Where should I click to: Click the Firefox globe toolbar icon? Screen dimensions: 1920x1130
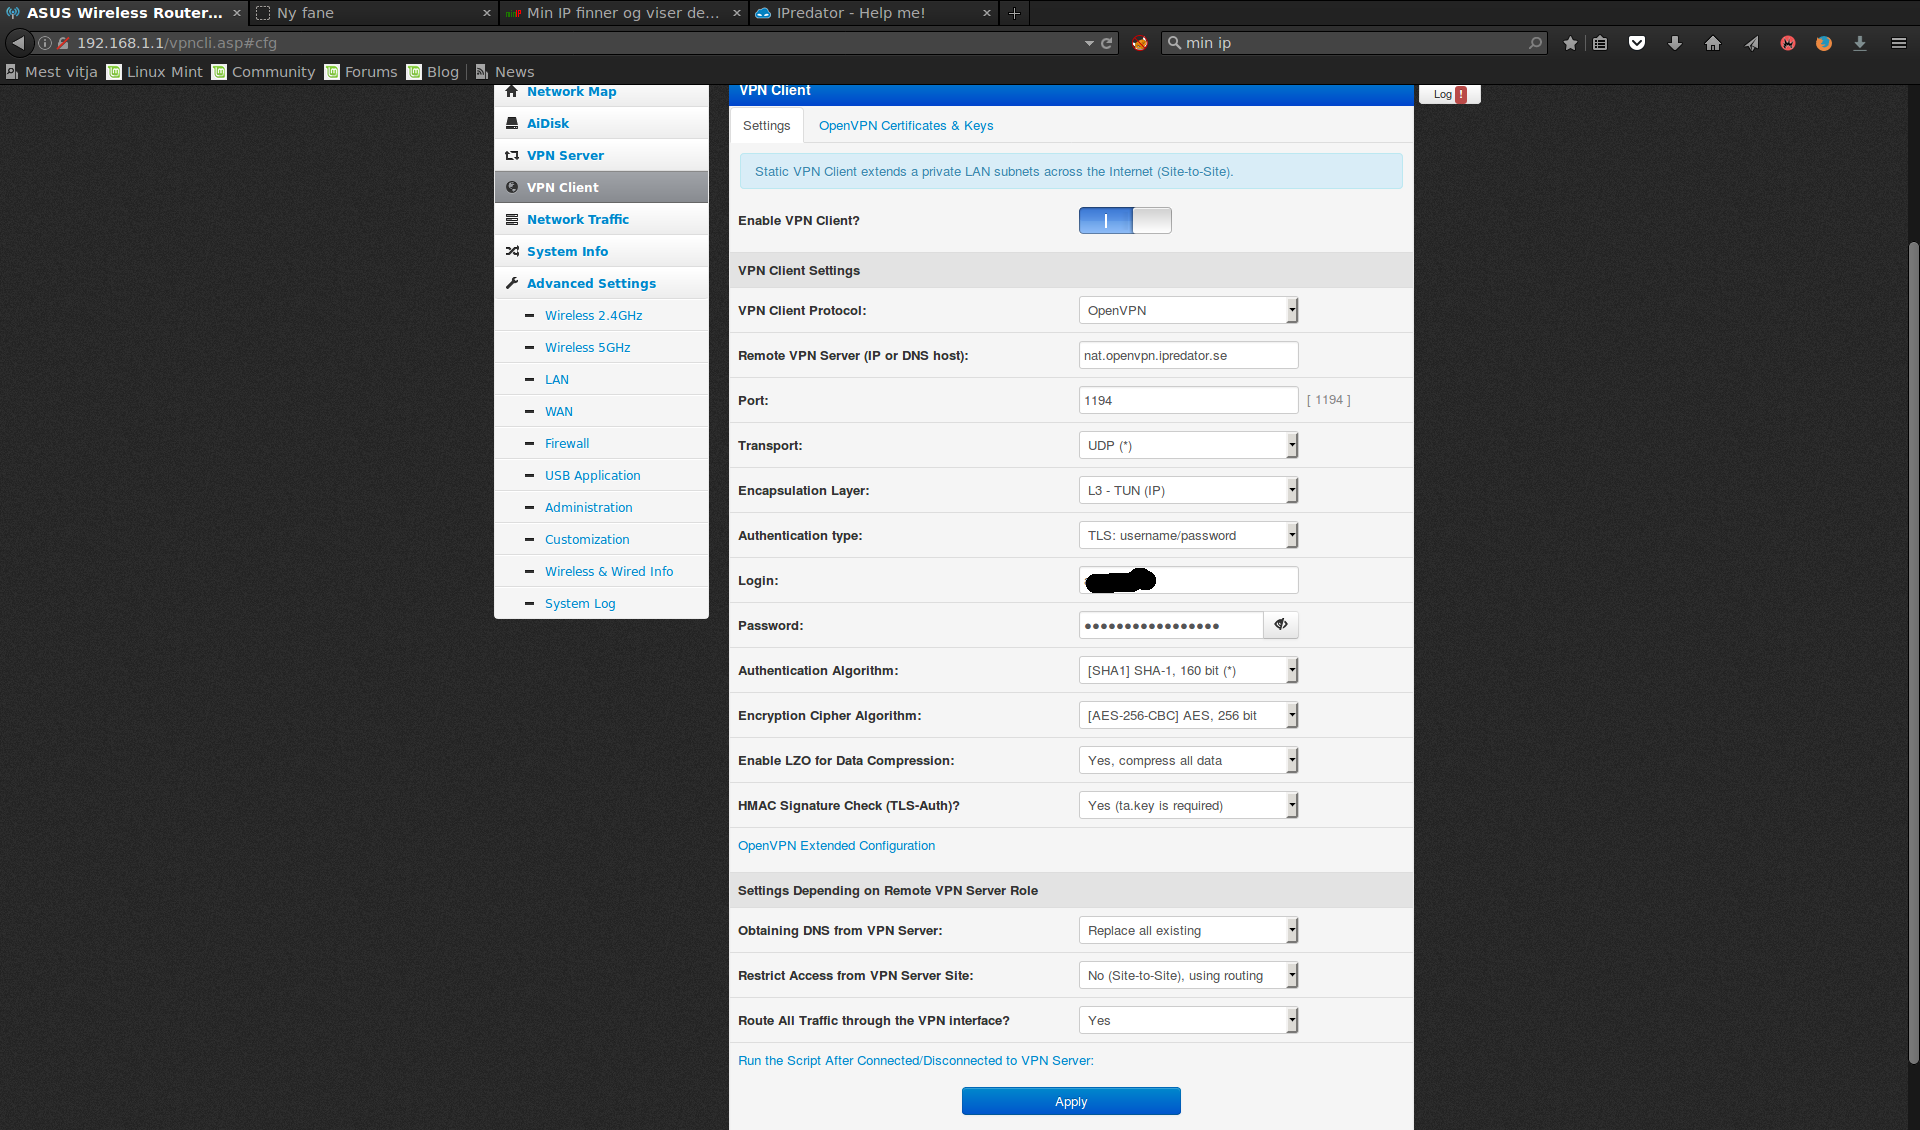pyautogui.click(x=1824, y=43)
